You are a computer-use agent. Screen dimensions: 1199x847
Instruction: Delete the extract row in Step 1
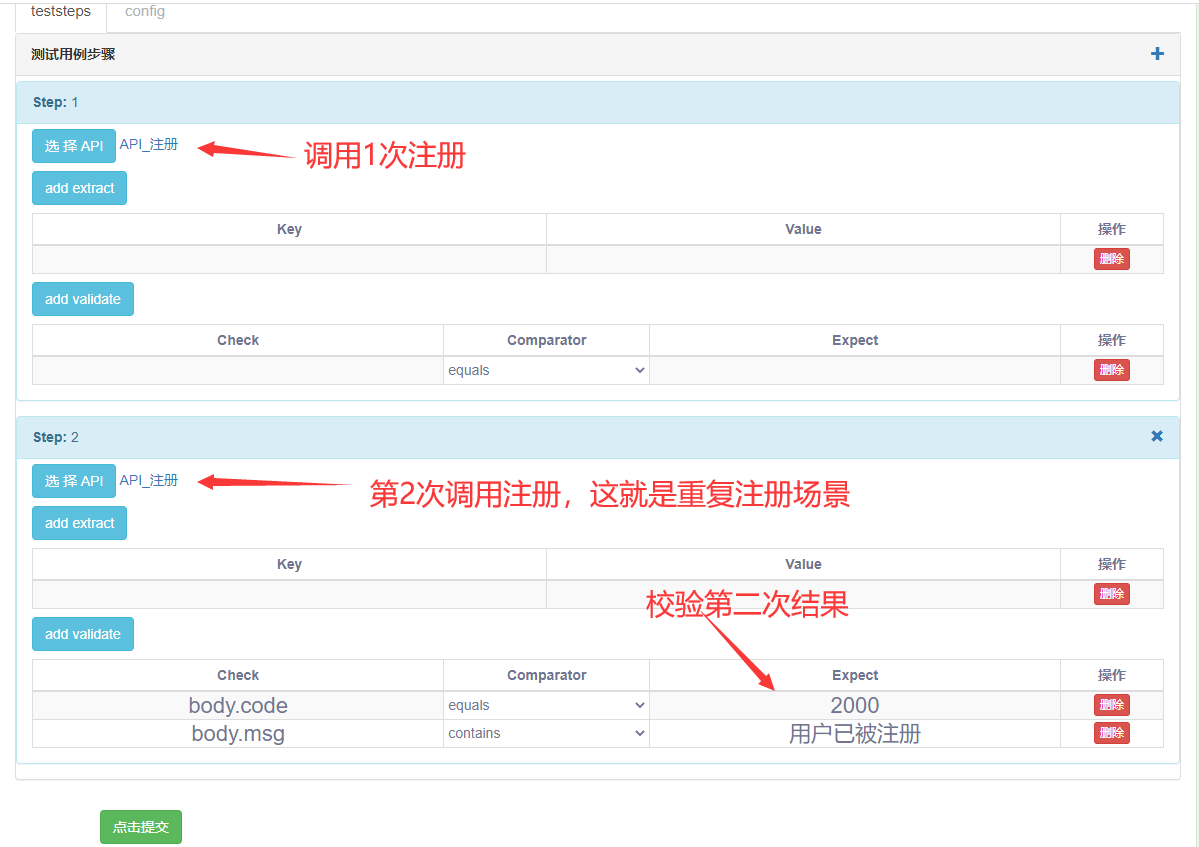click(1111, 259)
